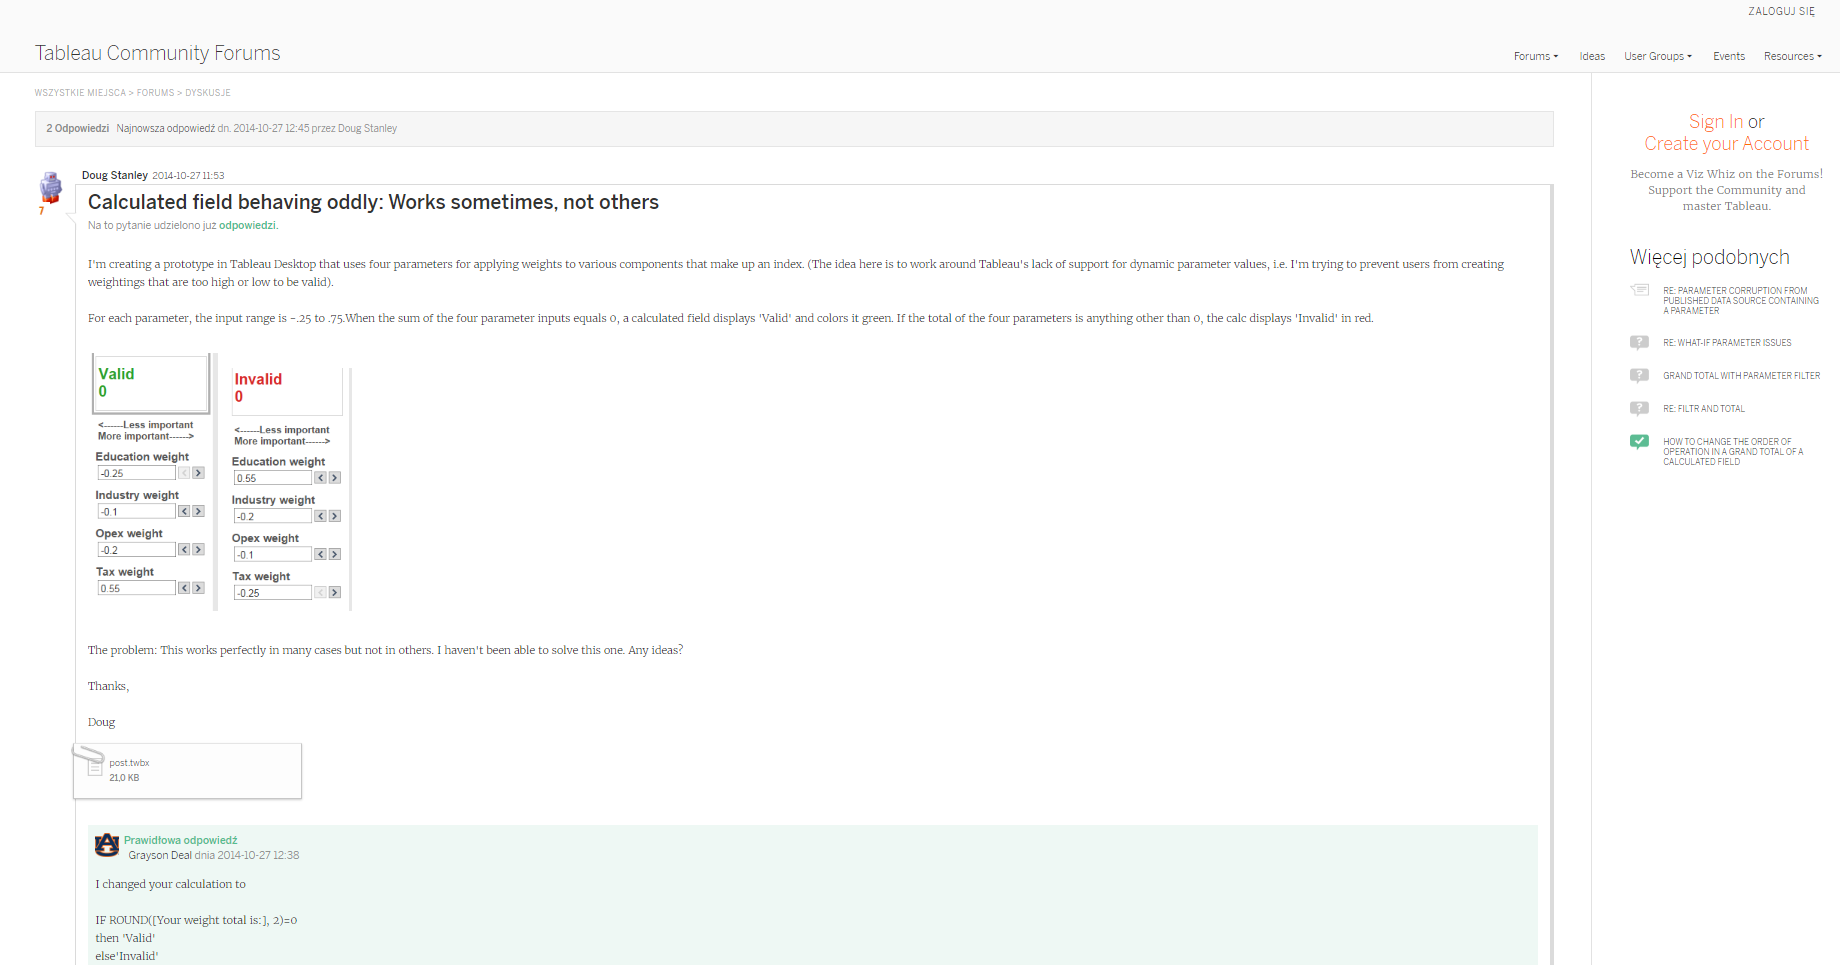Click the FORUMS breadcrumb link
1840x965 pixels.
click(x=155, y=93)
